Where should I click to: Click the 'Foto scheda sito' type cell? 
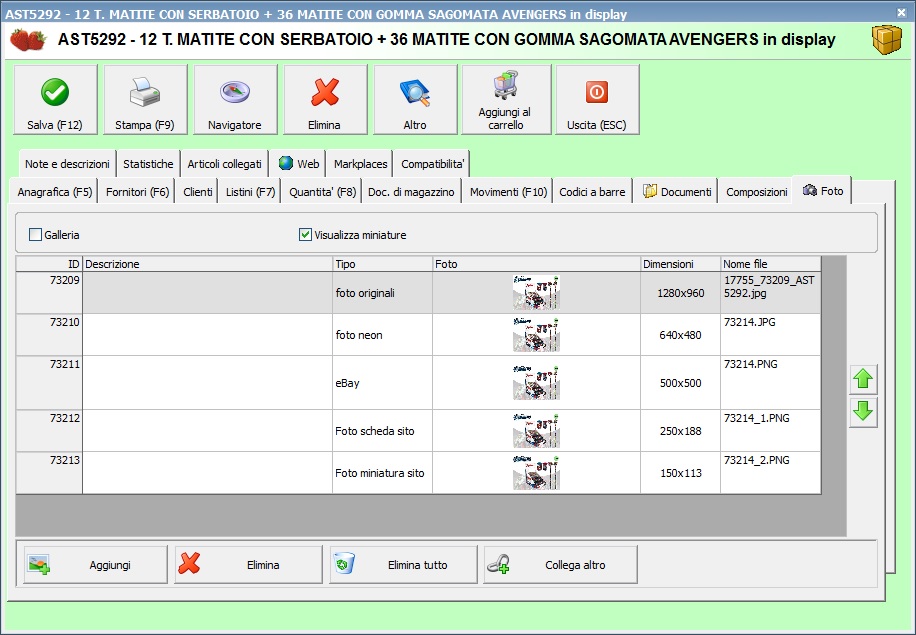point(383,431)
